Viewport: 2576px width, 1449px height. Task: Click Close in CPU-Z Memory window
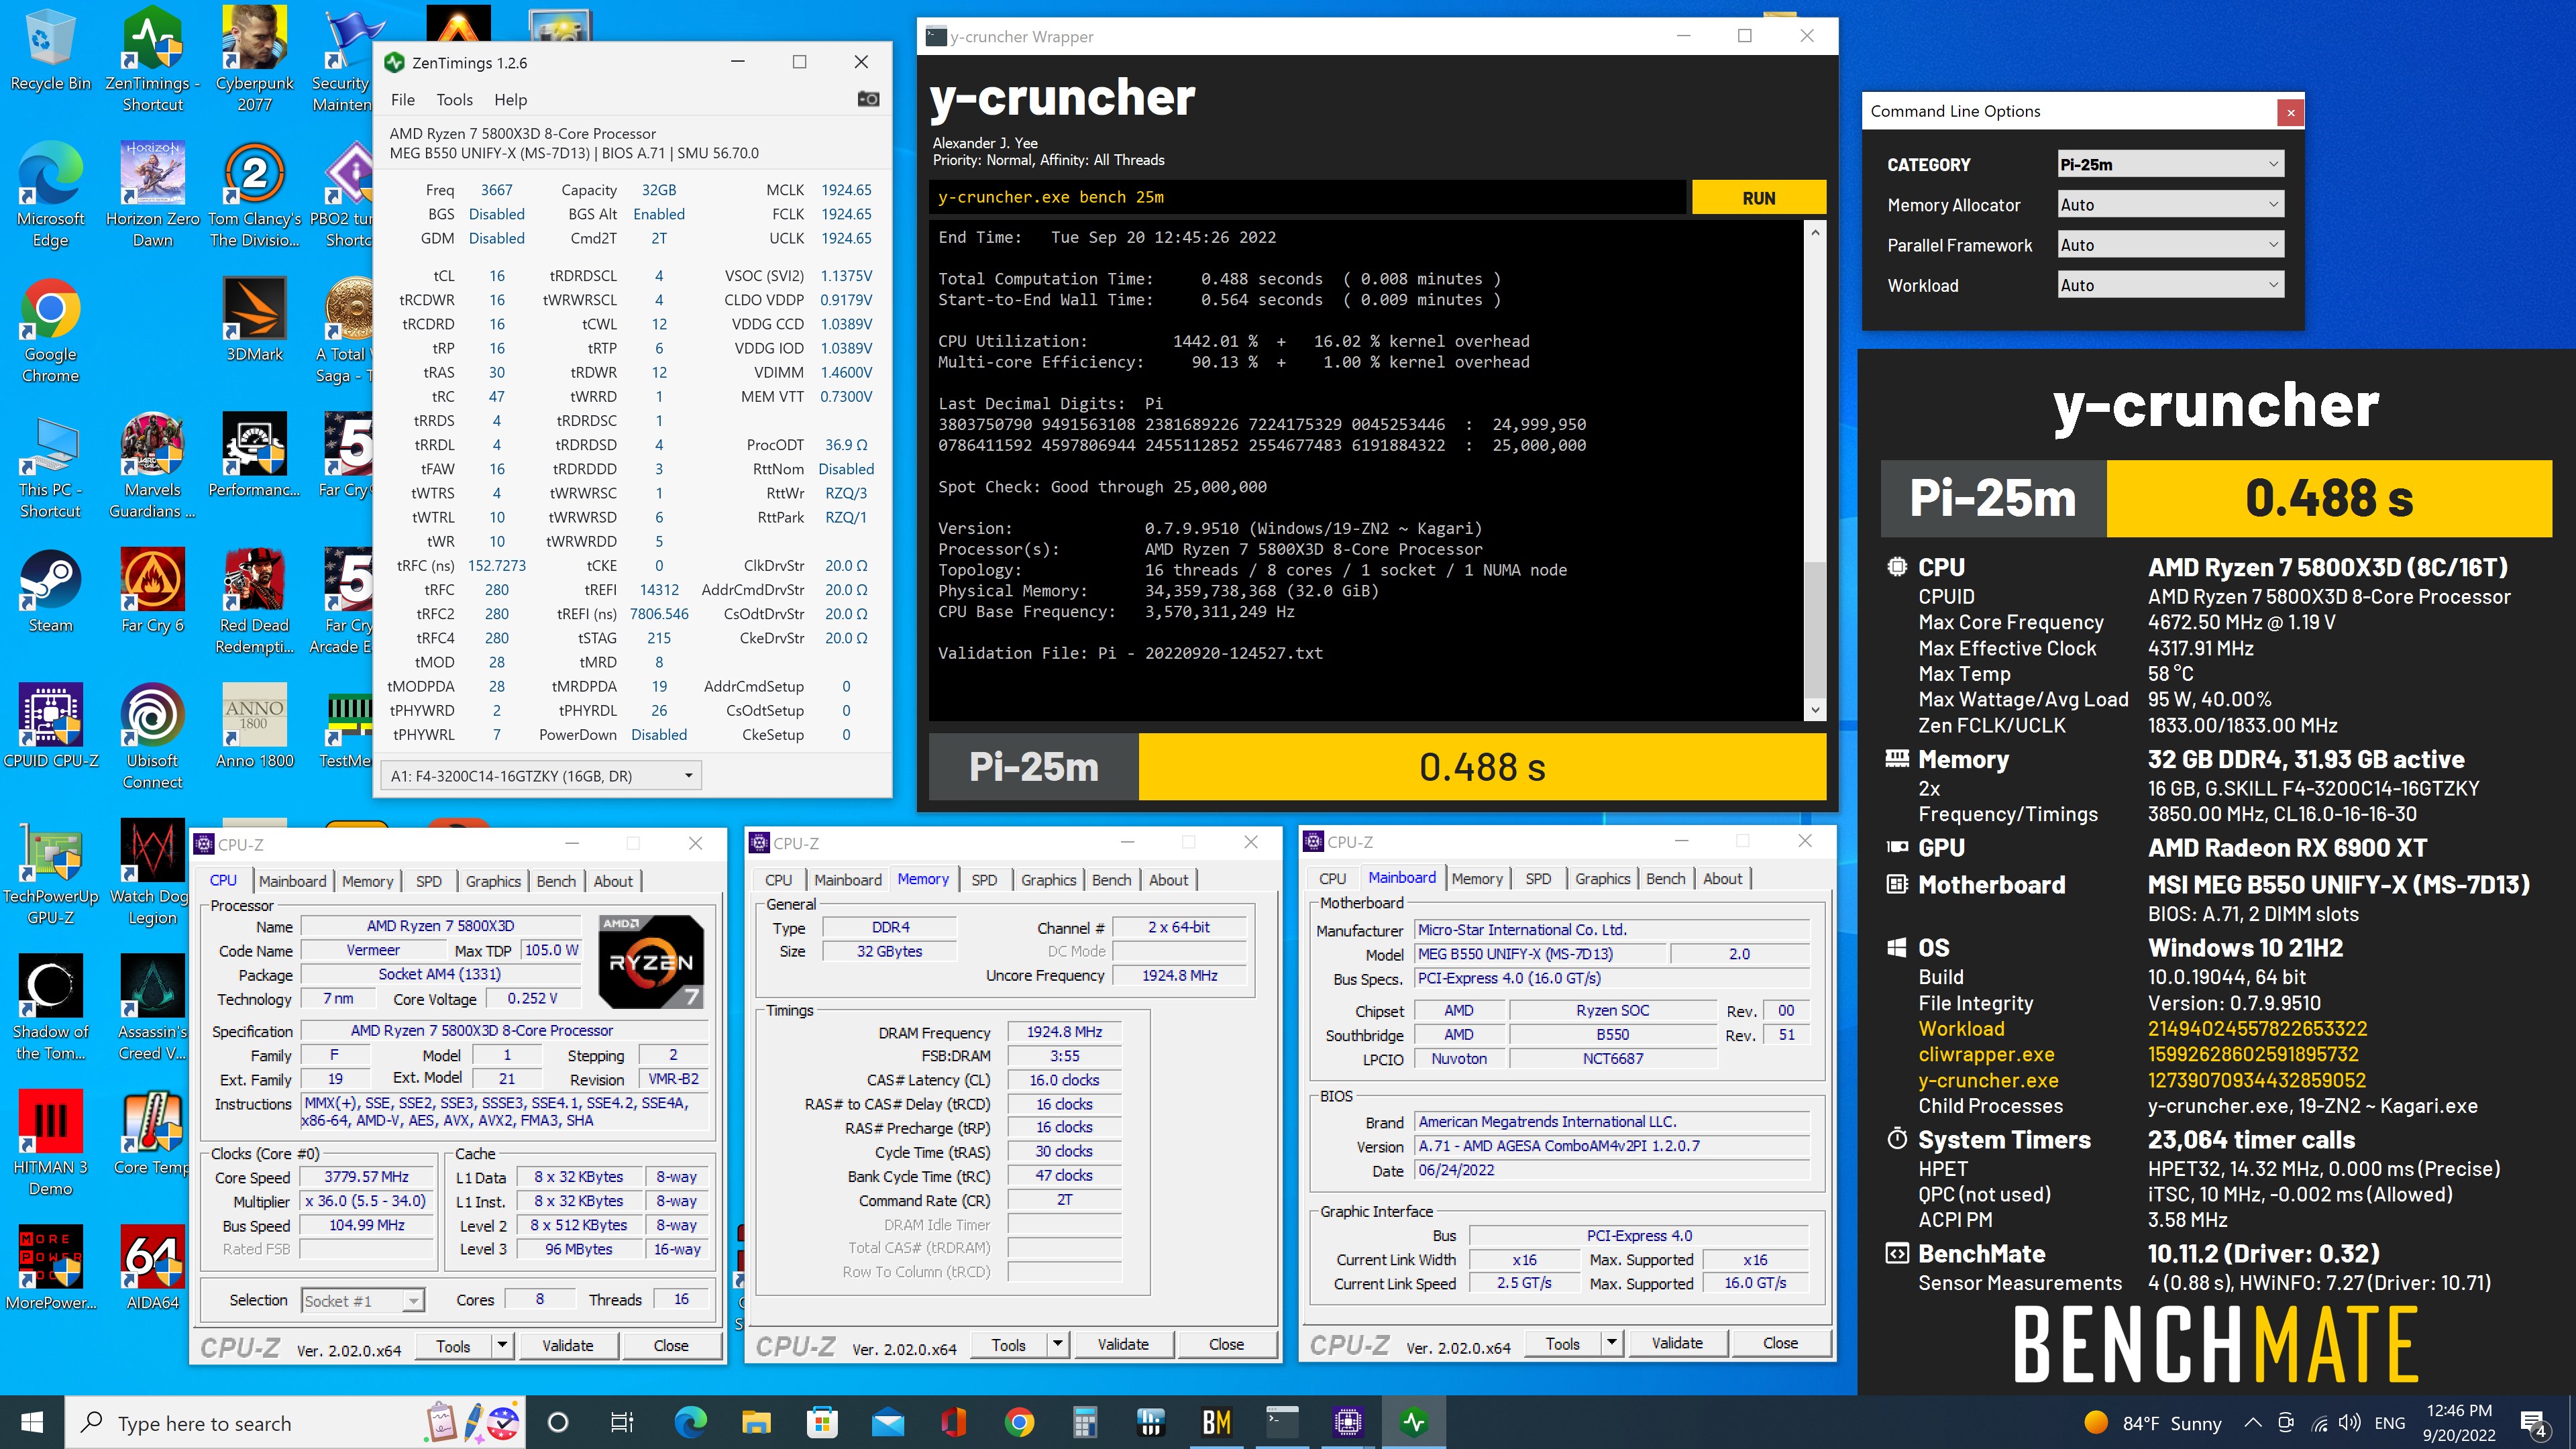[1226, 1344]
